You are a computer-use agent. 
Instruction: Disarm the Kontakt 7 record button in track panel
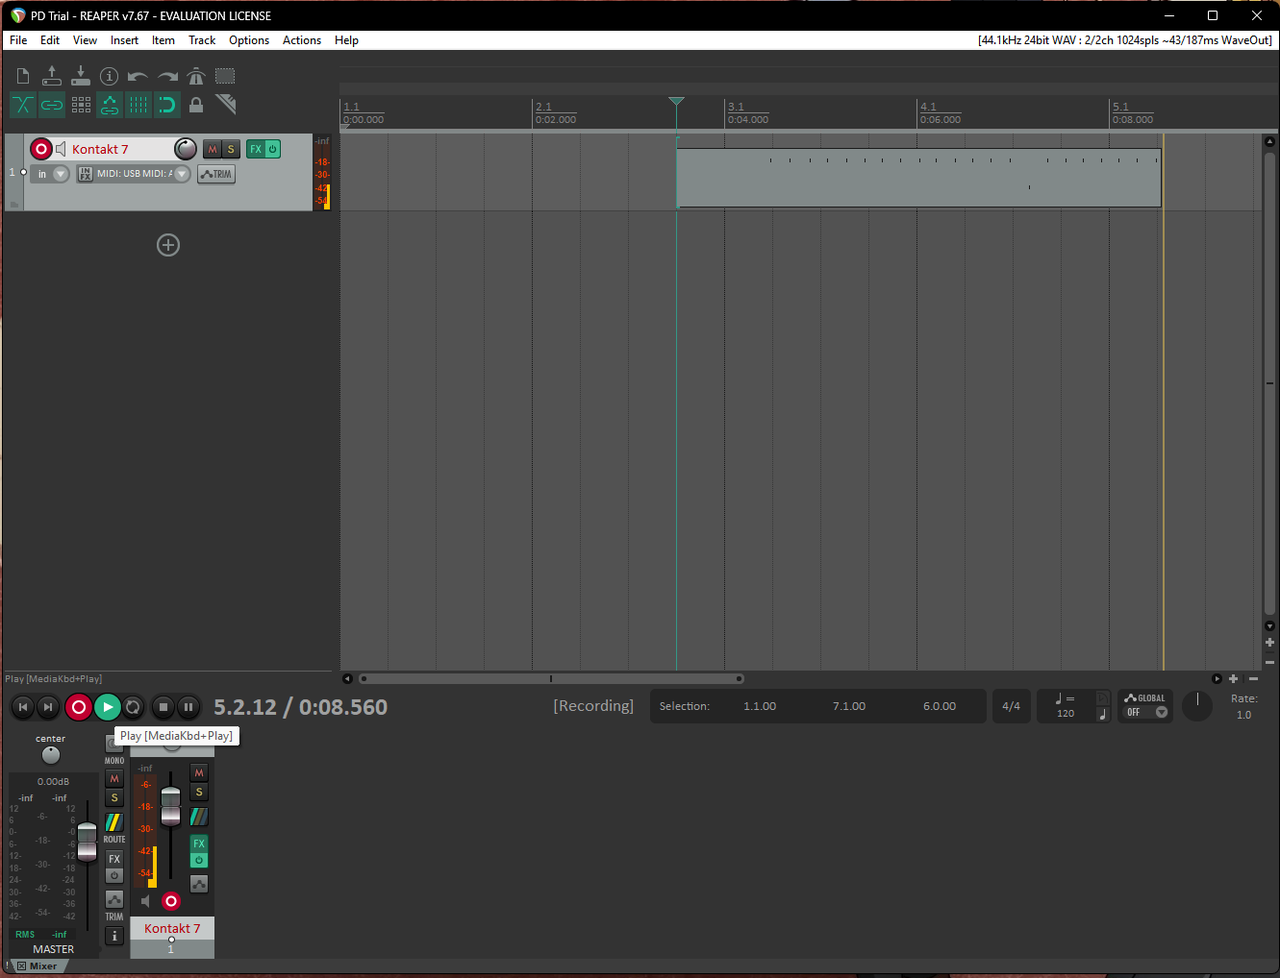point(41,149)
